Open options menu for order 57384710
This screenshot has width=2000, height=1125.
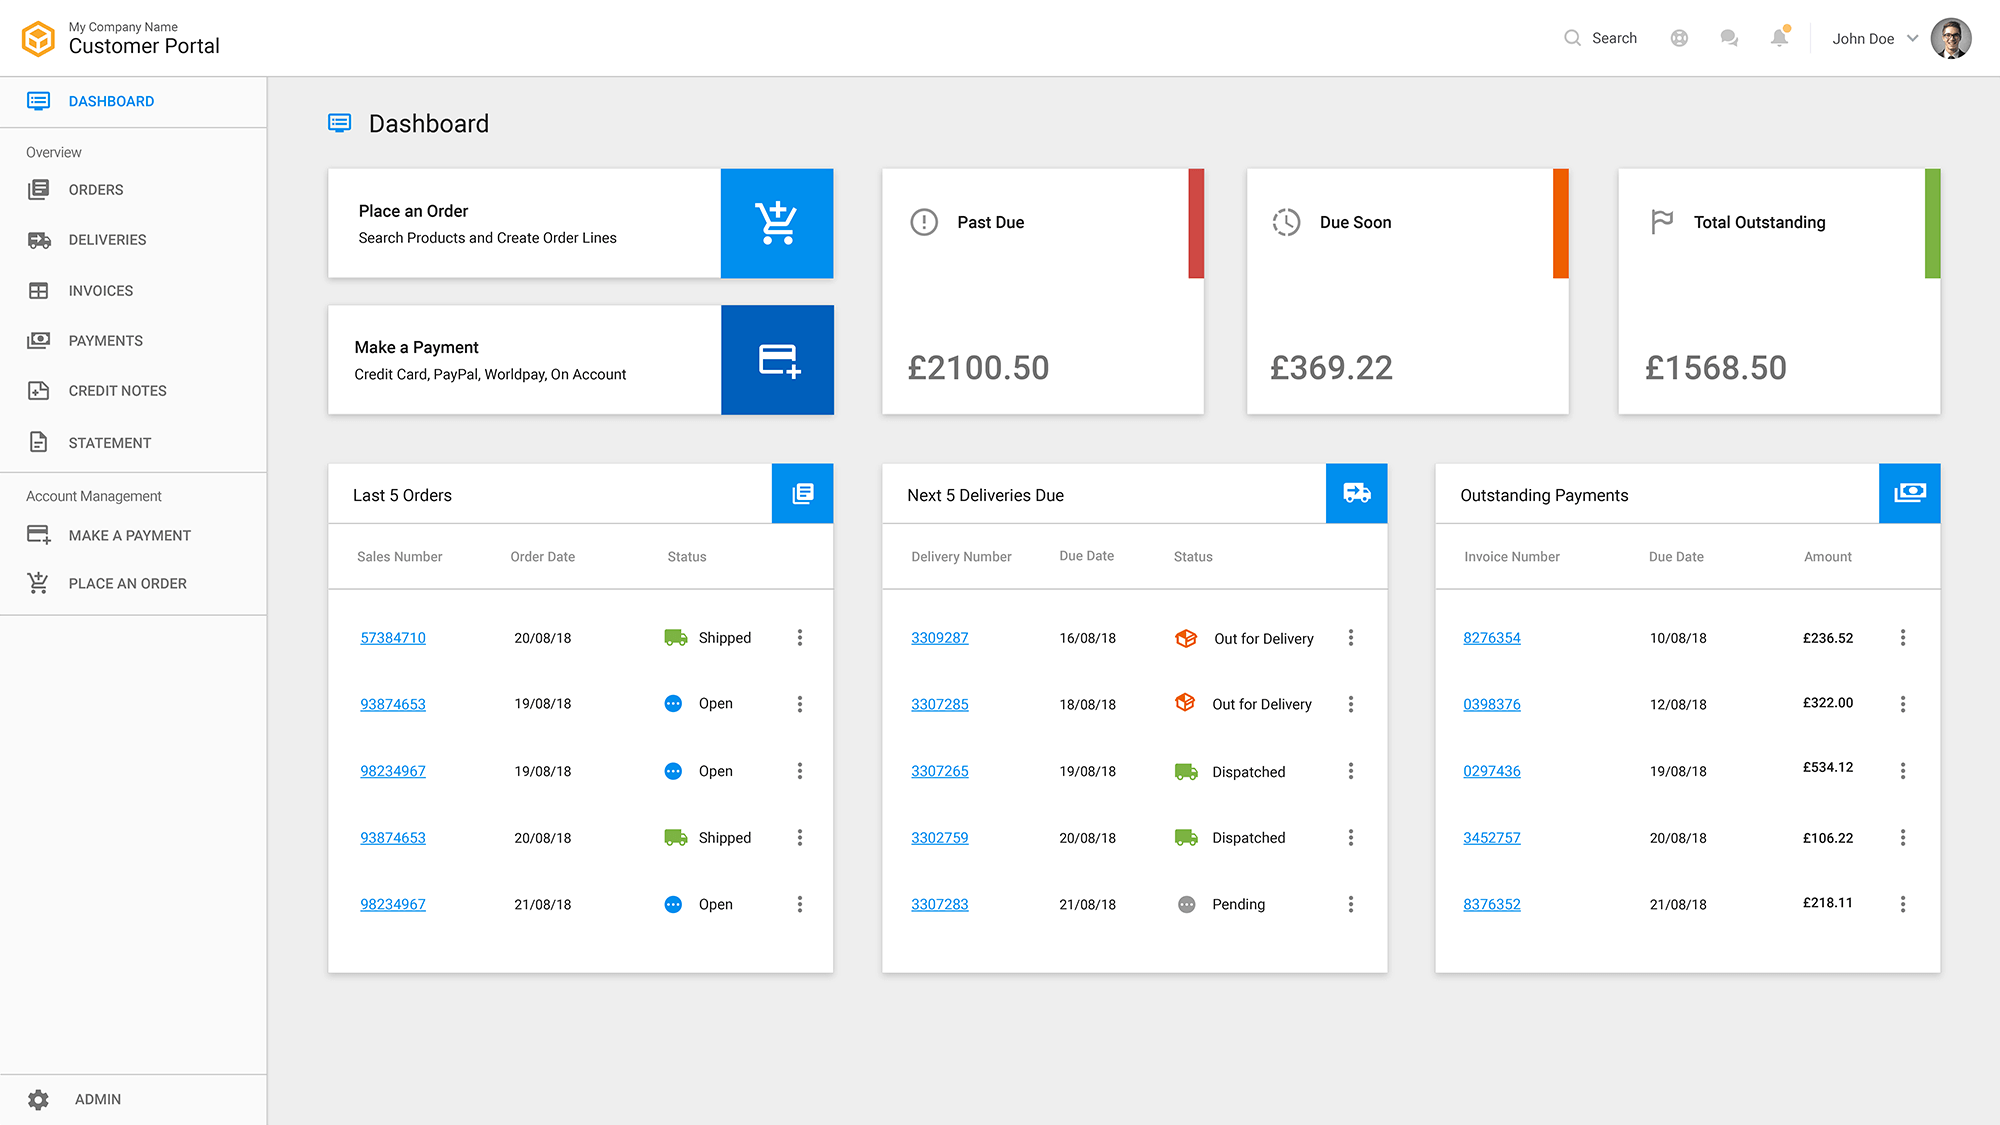(800, 638)
